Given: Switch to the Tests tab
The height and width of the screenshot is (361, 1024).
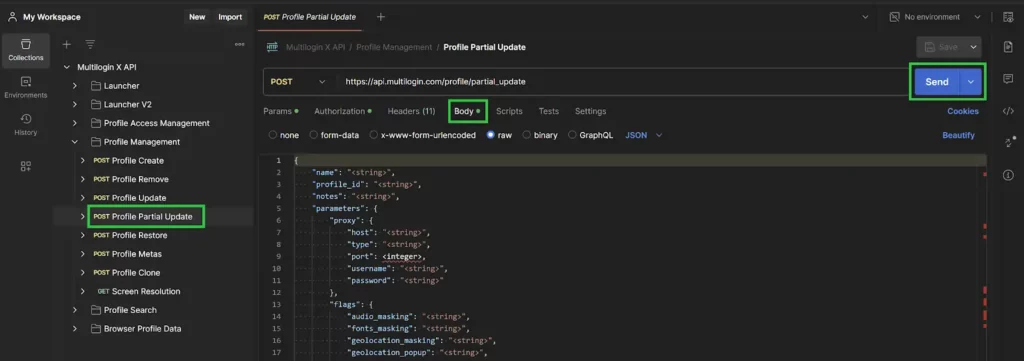Looking at the screenshot, I should point(549,111).
